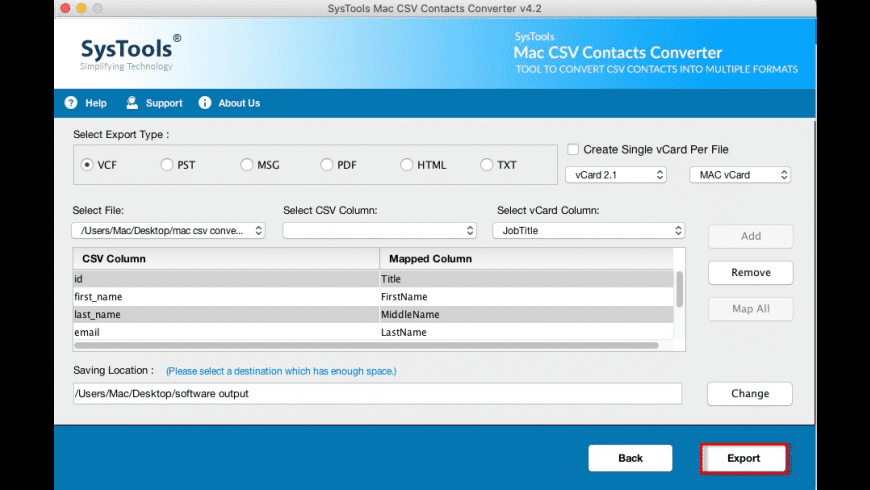This screenshot has height=490, width=870.
Task: Select the 'id' row CSV cell
Action: [226, 279]
